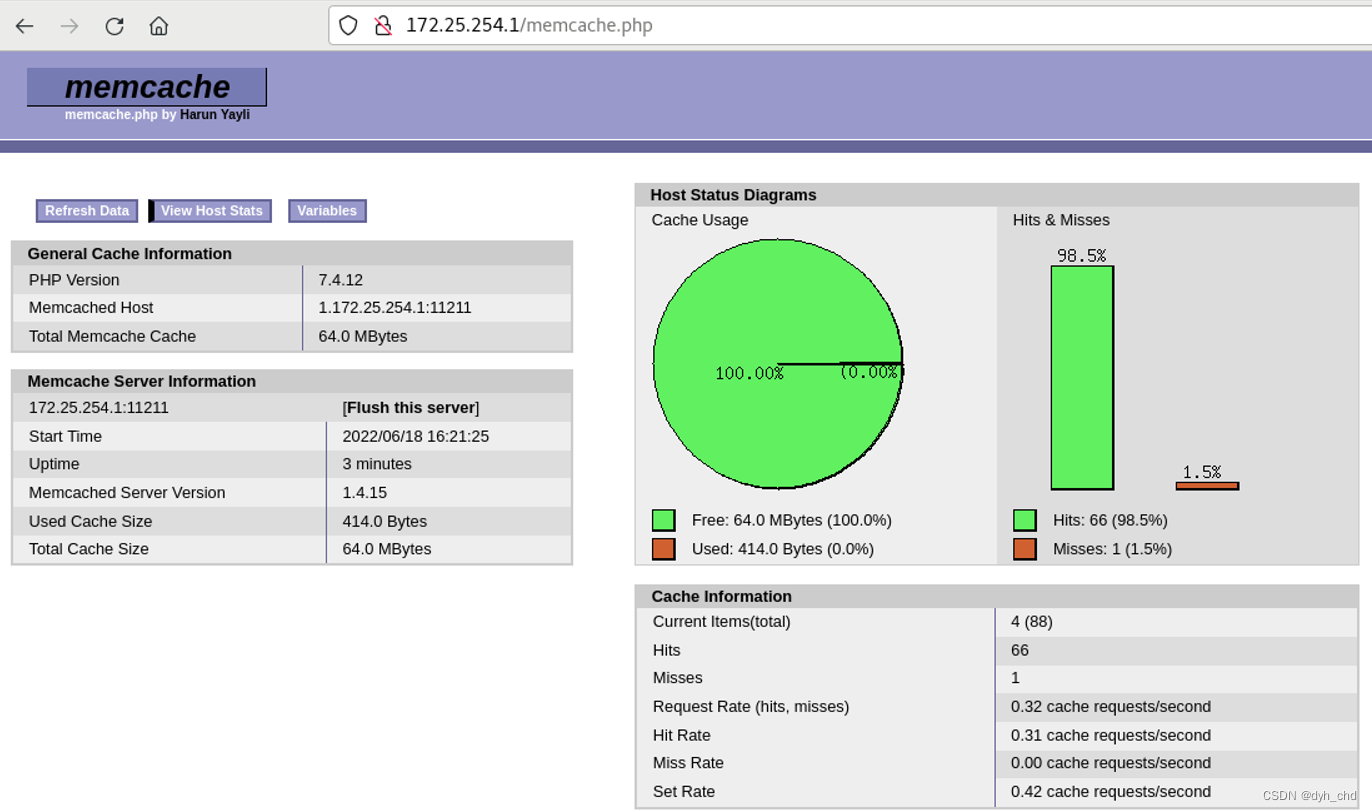Click the orange Used legend swatch
This screenshot has height=812, width=1372.
[665, 549]
